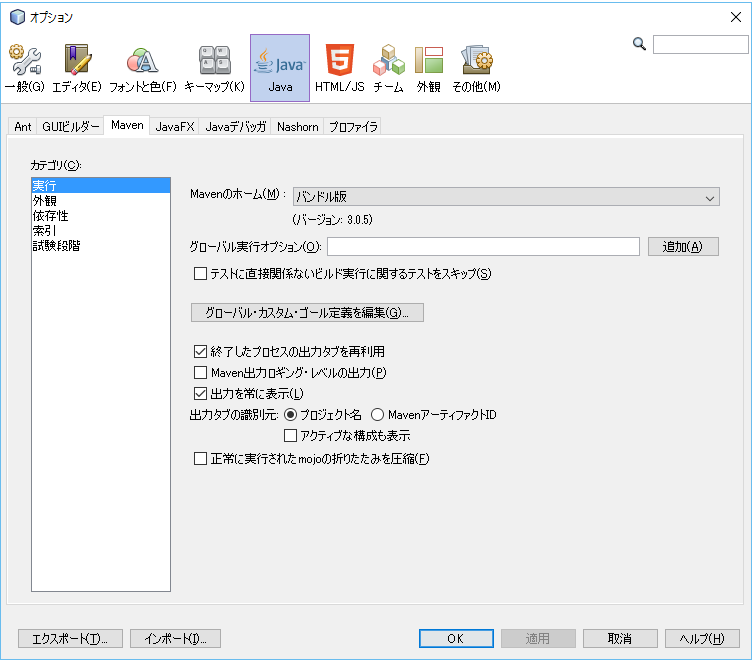
Task: Enable mojoの折りたたみを圧縮(F) checkbox
Action: pyautogui.click(x=200, y=459)
